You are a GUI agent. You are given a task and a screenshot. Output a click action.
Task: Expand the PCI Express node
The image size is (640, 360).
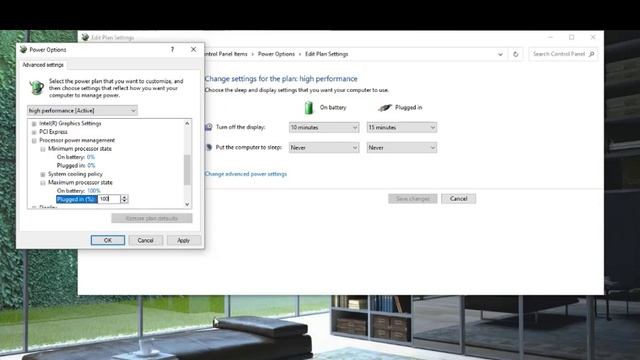point(34,132)
